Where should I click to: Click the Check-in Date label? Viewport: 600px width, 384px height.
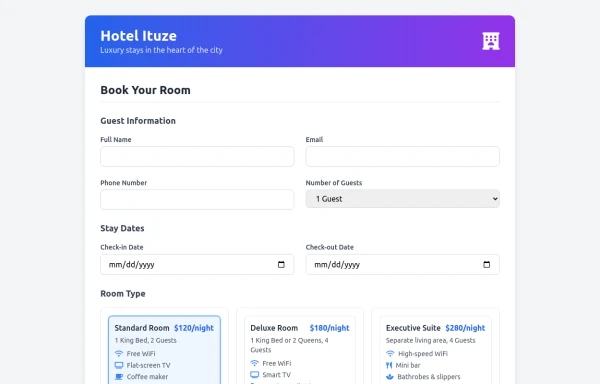coord(122,247)
